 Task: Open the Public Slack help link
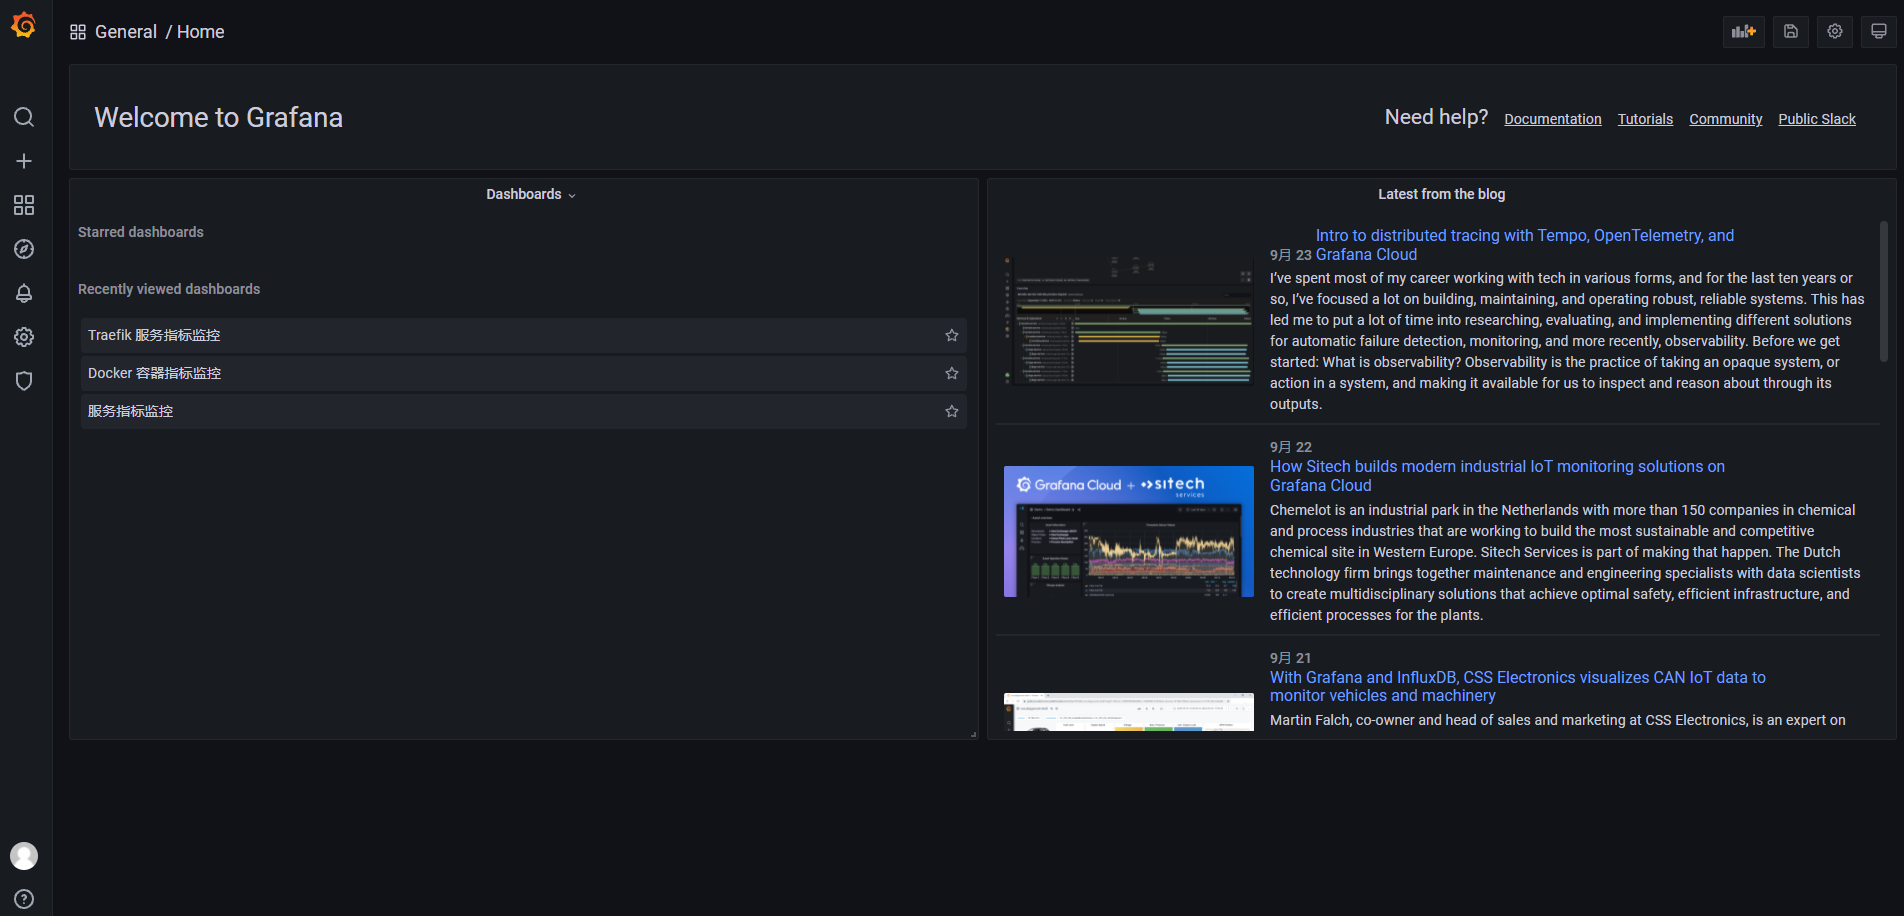point(1817,119)
